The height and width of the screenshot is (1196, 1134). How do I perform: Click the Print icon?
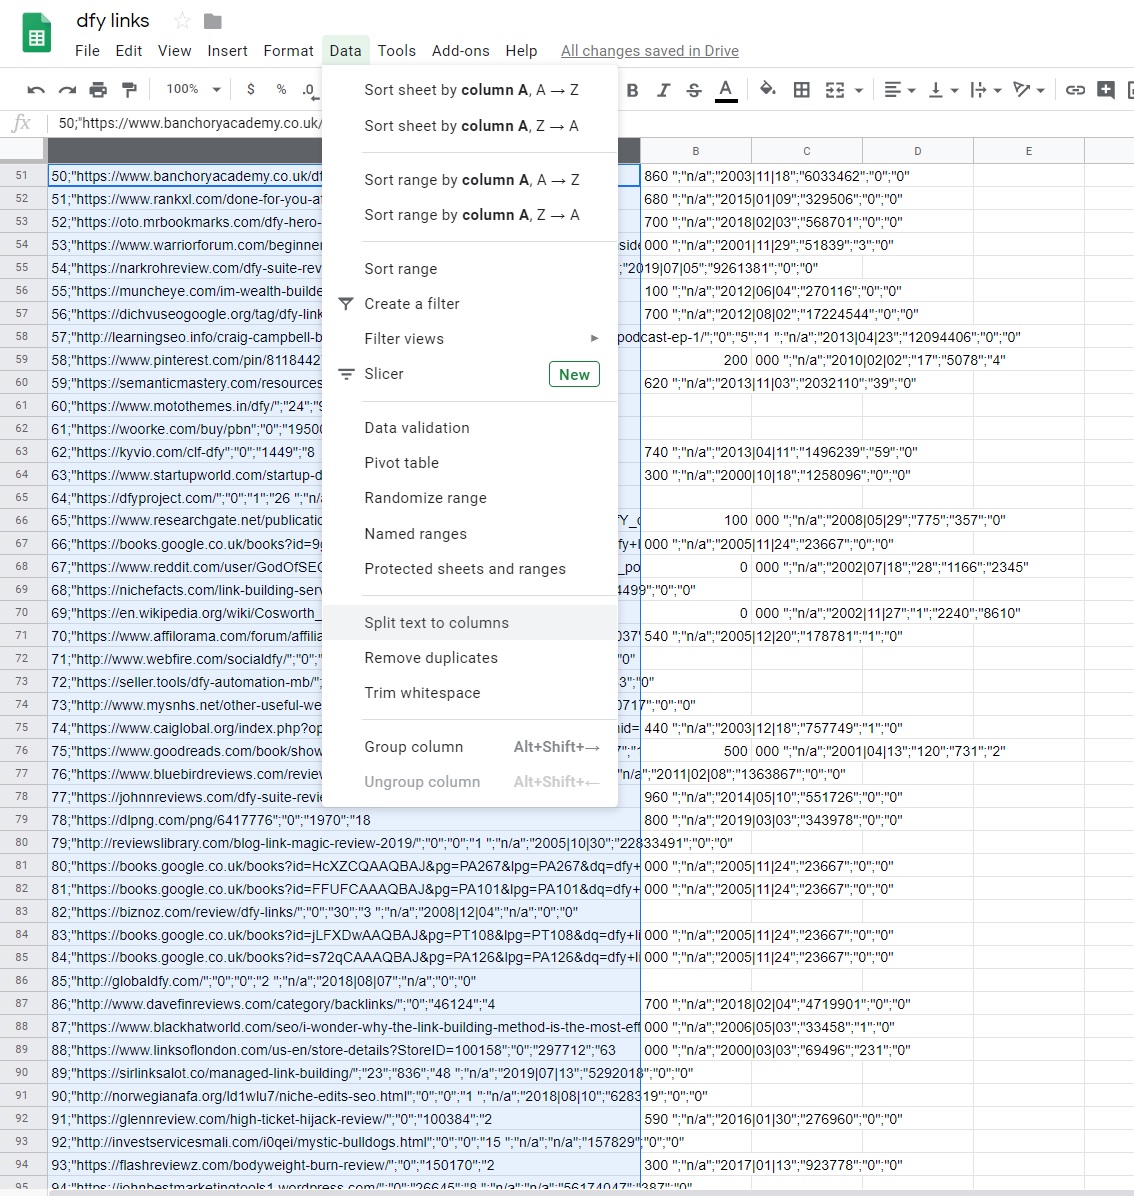pyautogui.click(x=98, y=90)
